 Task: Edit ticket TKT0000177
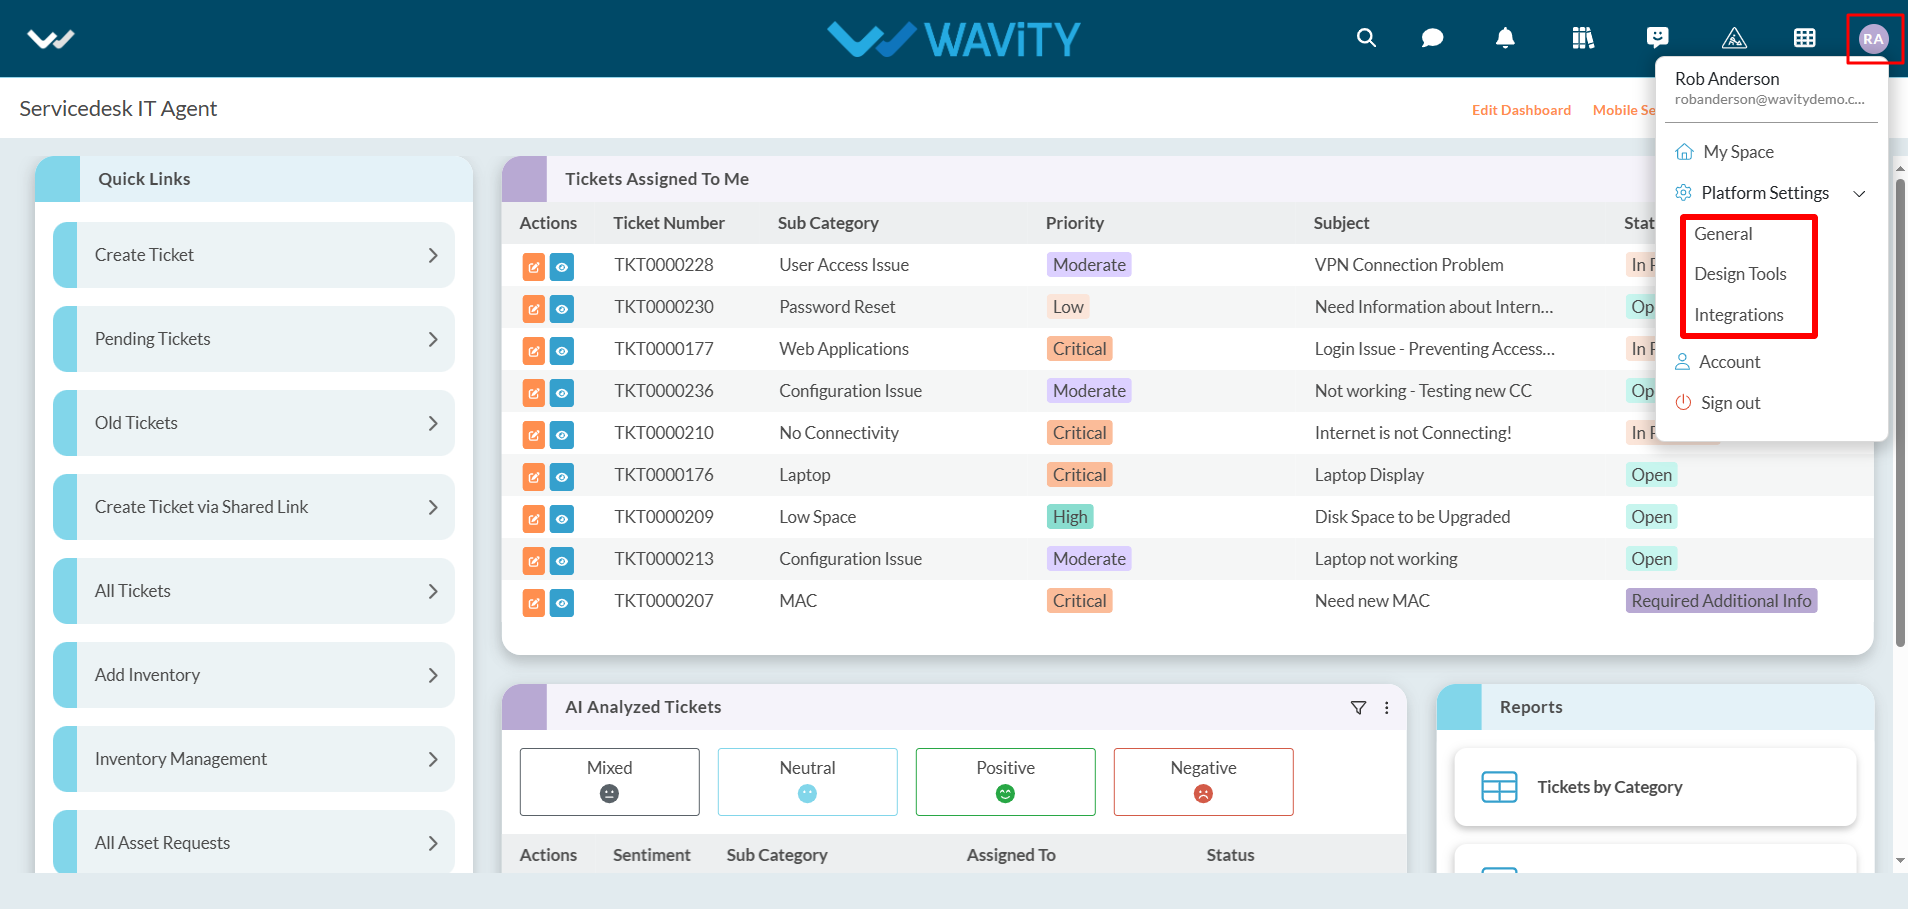click(534, 351)
